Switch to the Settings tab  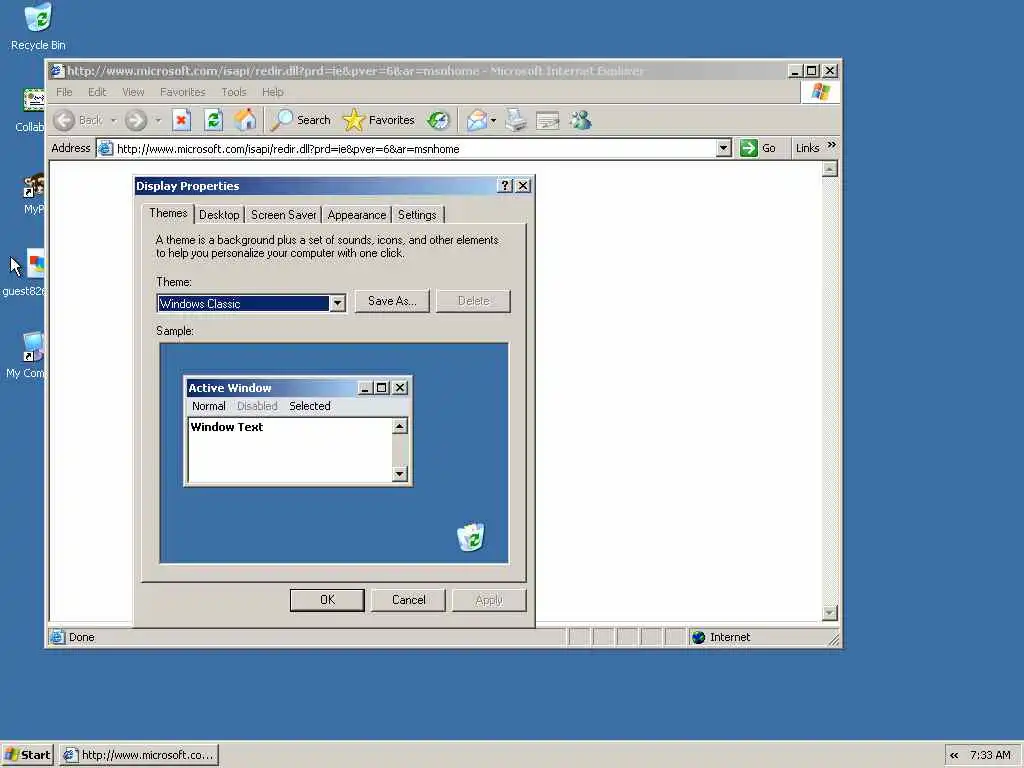417,215
